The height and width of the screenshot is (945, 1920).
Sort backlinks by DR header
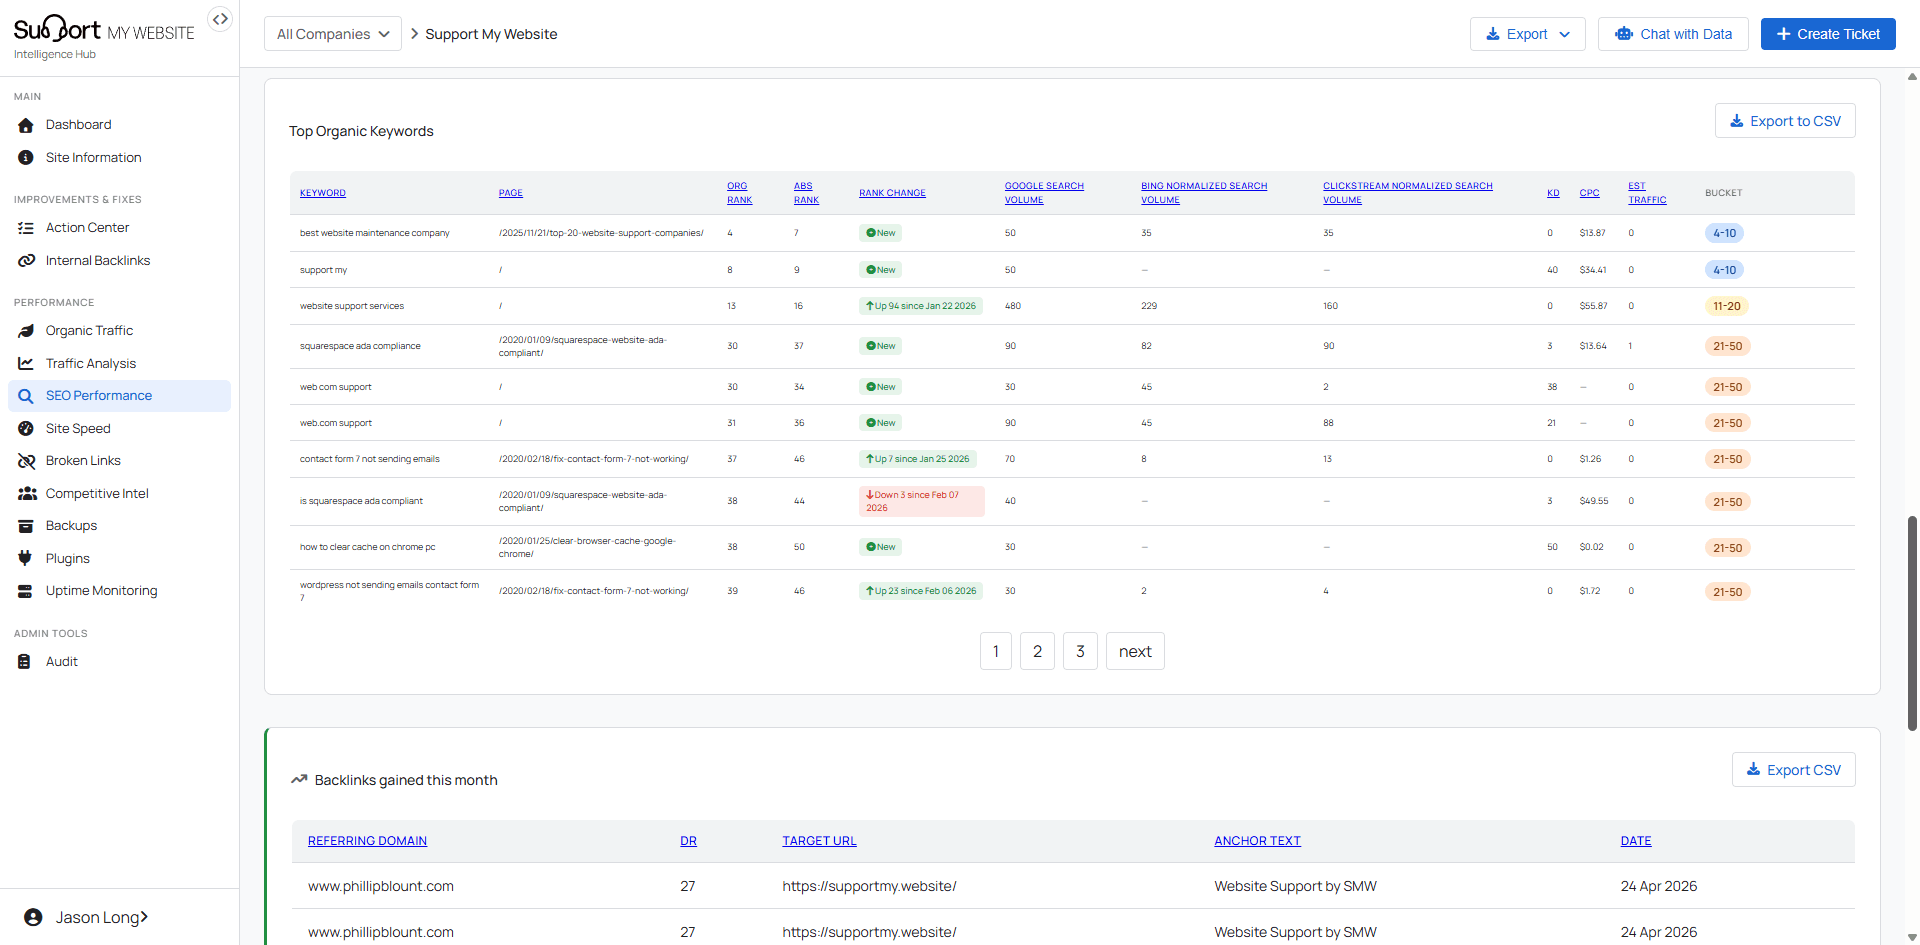(x=689, y=841)
